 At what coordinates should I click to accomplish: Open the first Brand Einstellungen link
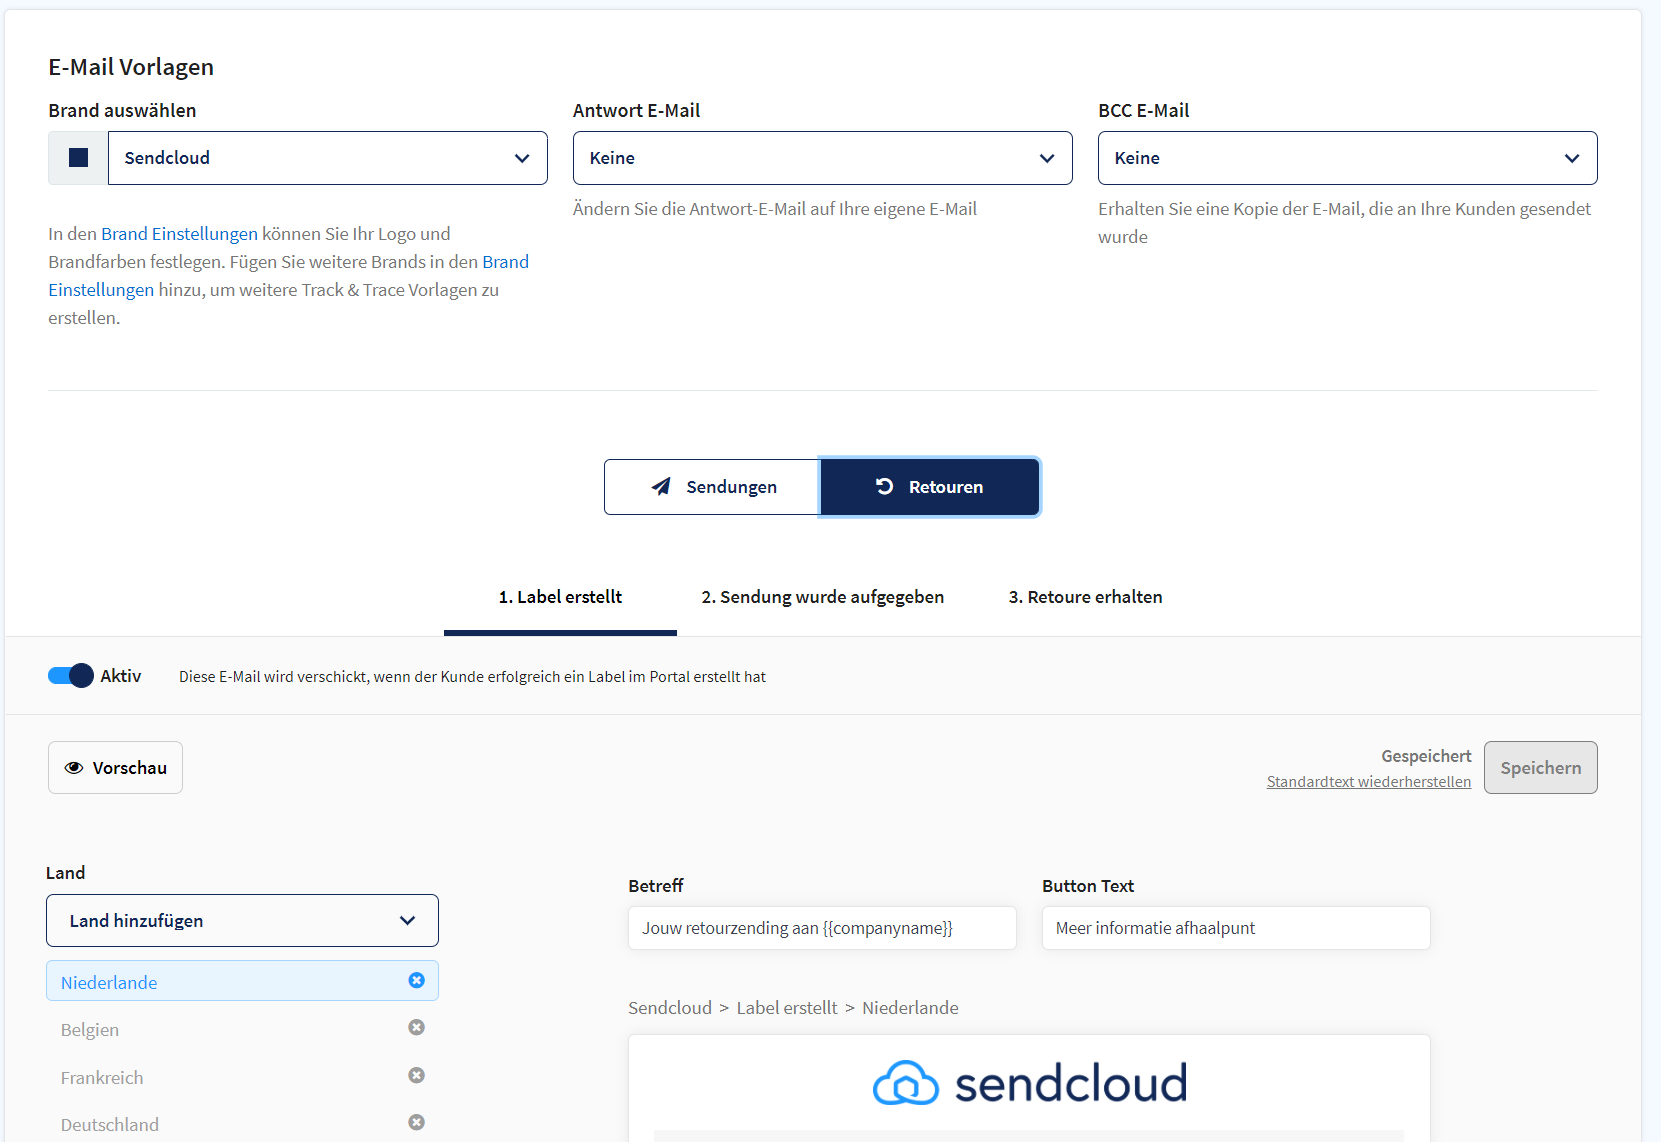[179, 234]
